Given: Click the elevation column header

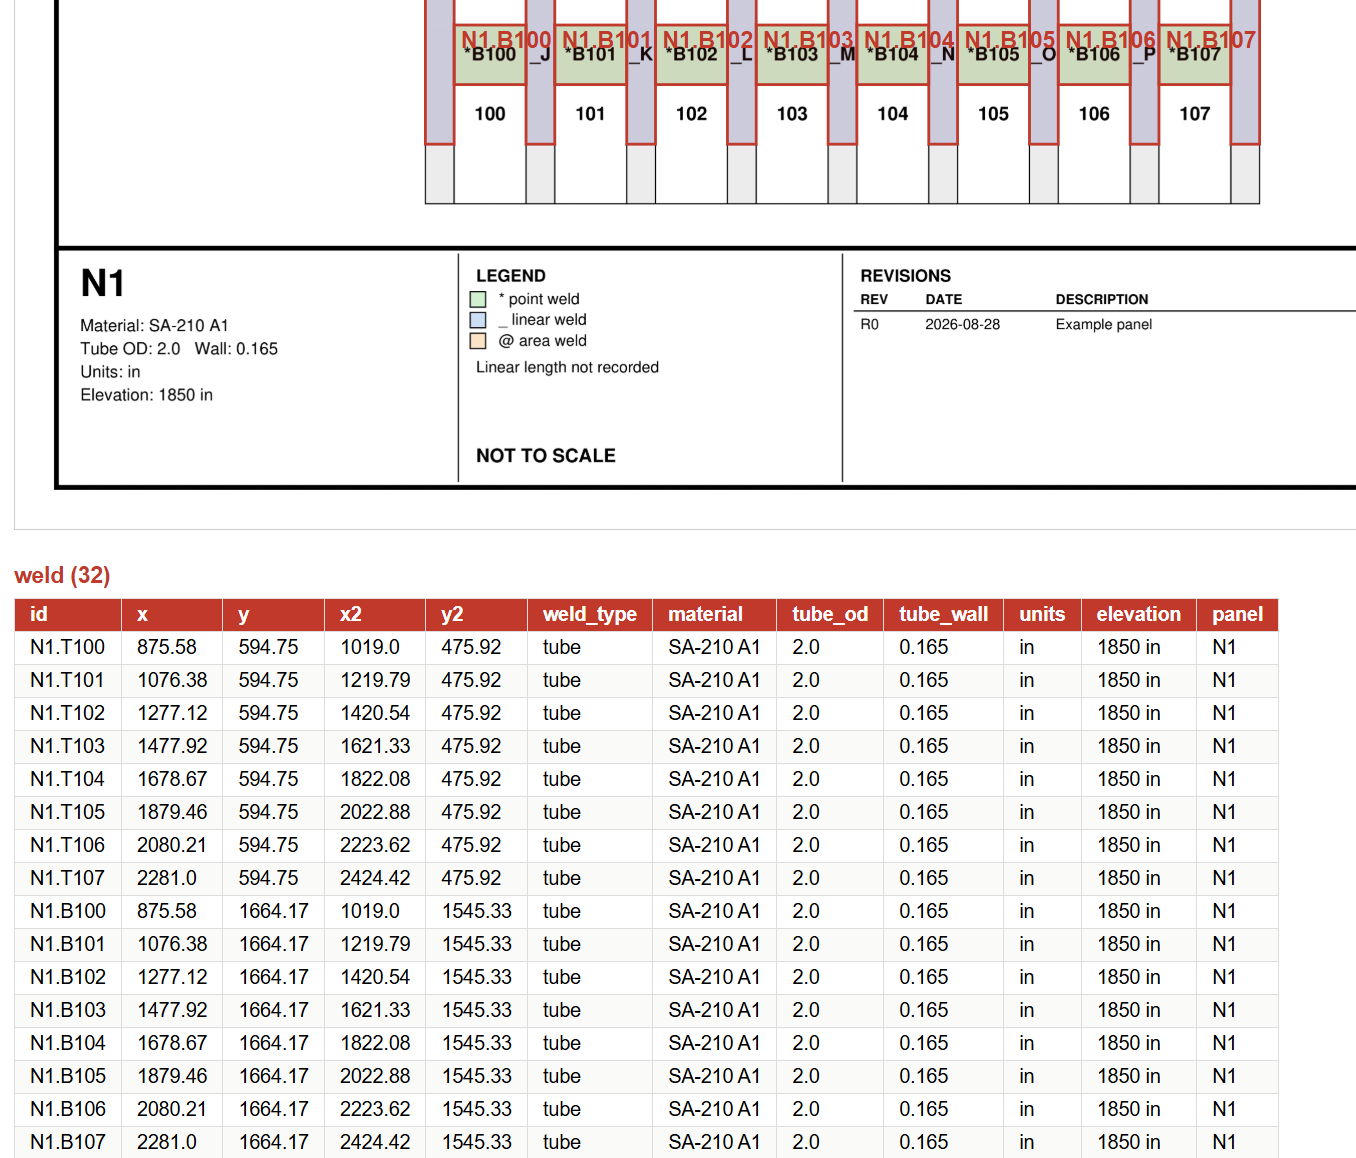Looking at the screenshot, I should [x=1138, y=614].
